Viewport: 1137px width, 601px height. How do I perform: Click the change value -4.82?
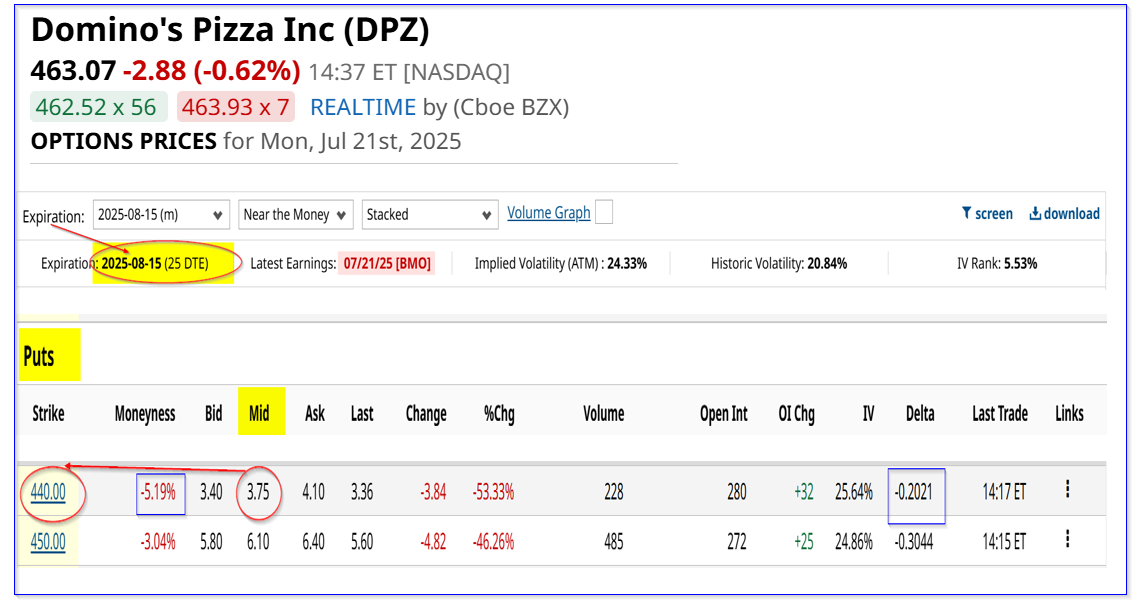pyautogui.click(x=433, y=542)
